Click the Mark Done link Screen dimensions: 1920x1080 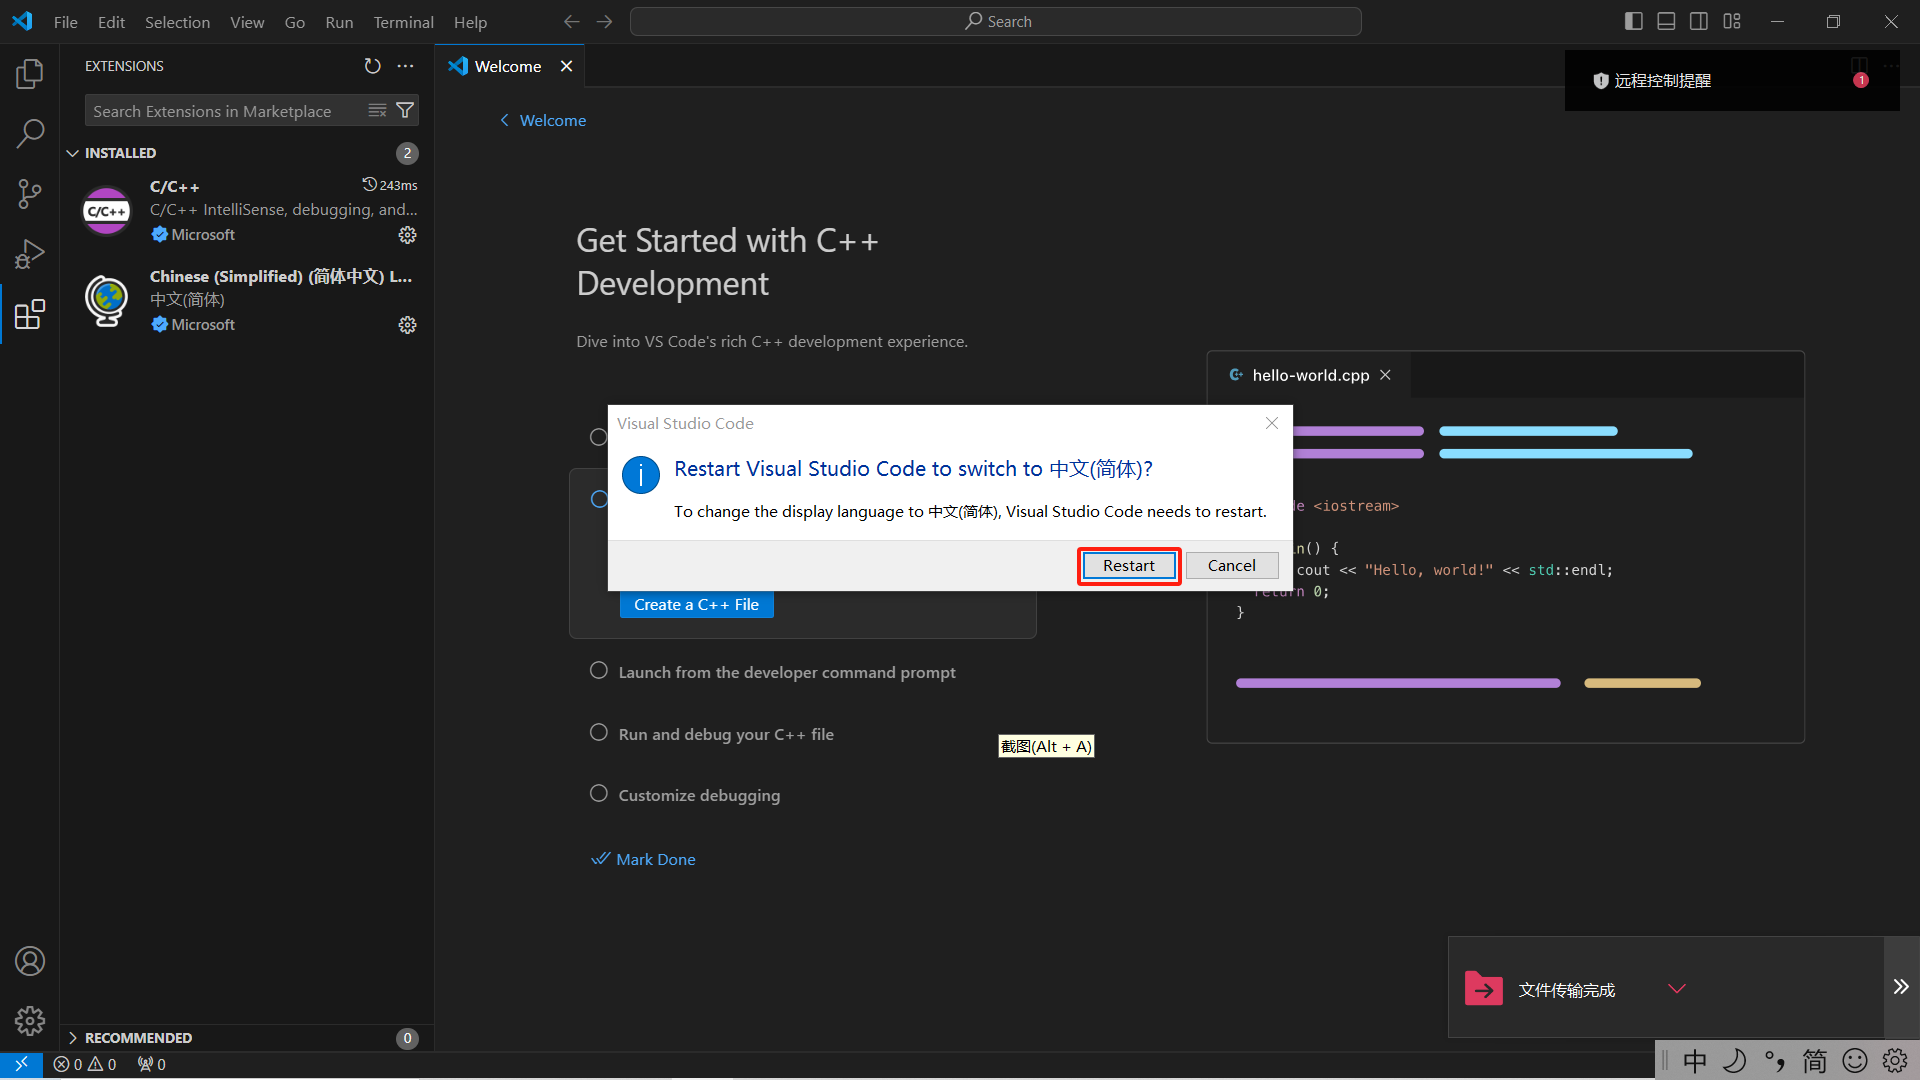[643, 859]
